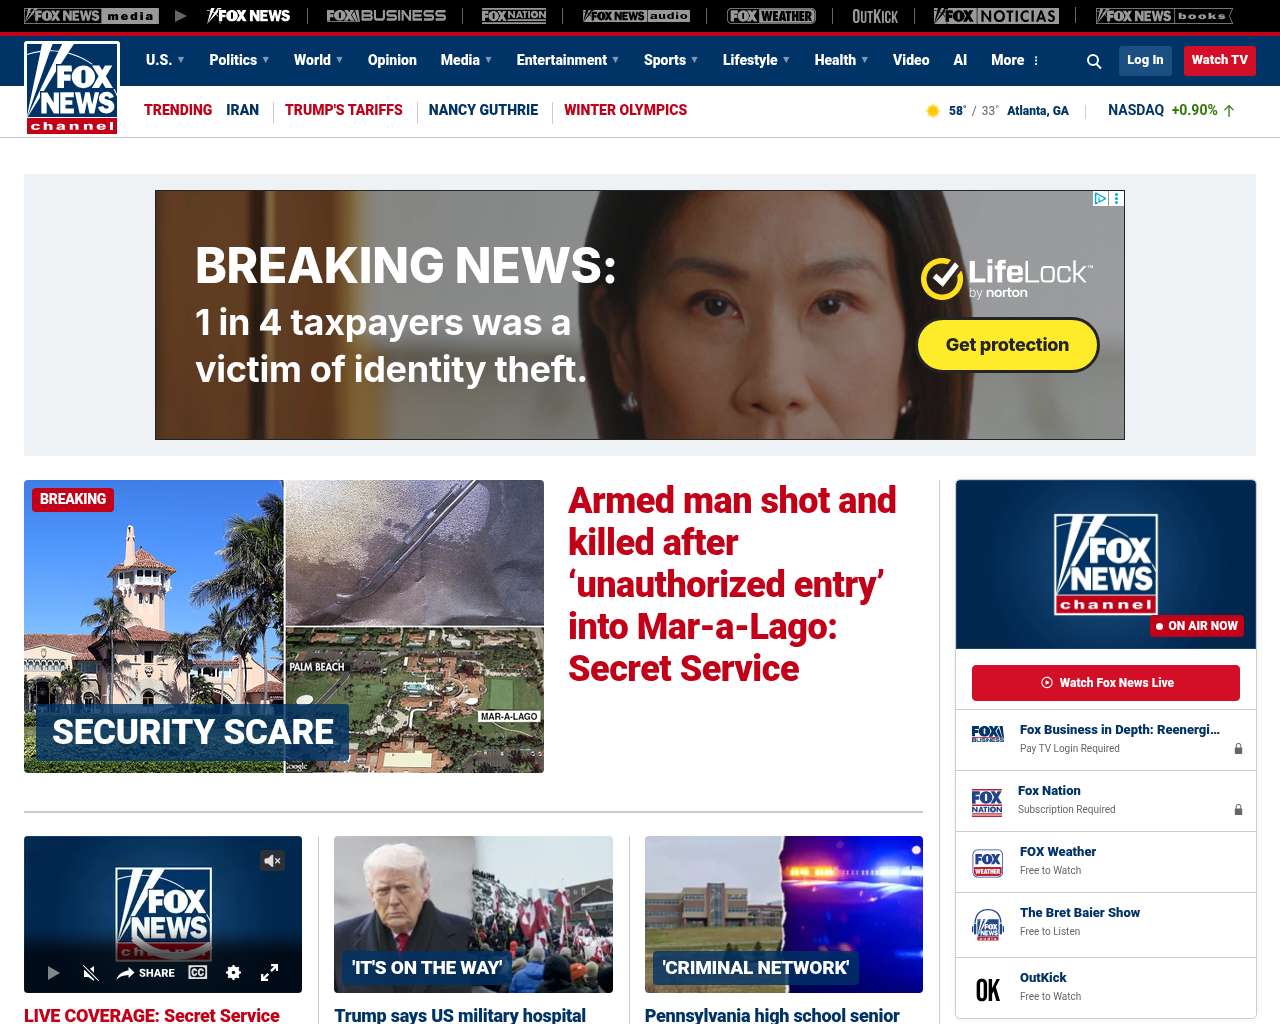1280x1024 pixels.
Task: Click the muted speaker badge on video
Action: click(x=272, y=860)
